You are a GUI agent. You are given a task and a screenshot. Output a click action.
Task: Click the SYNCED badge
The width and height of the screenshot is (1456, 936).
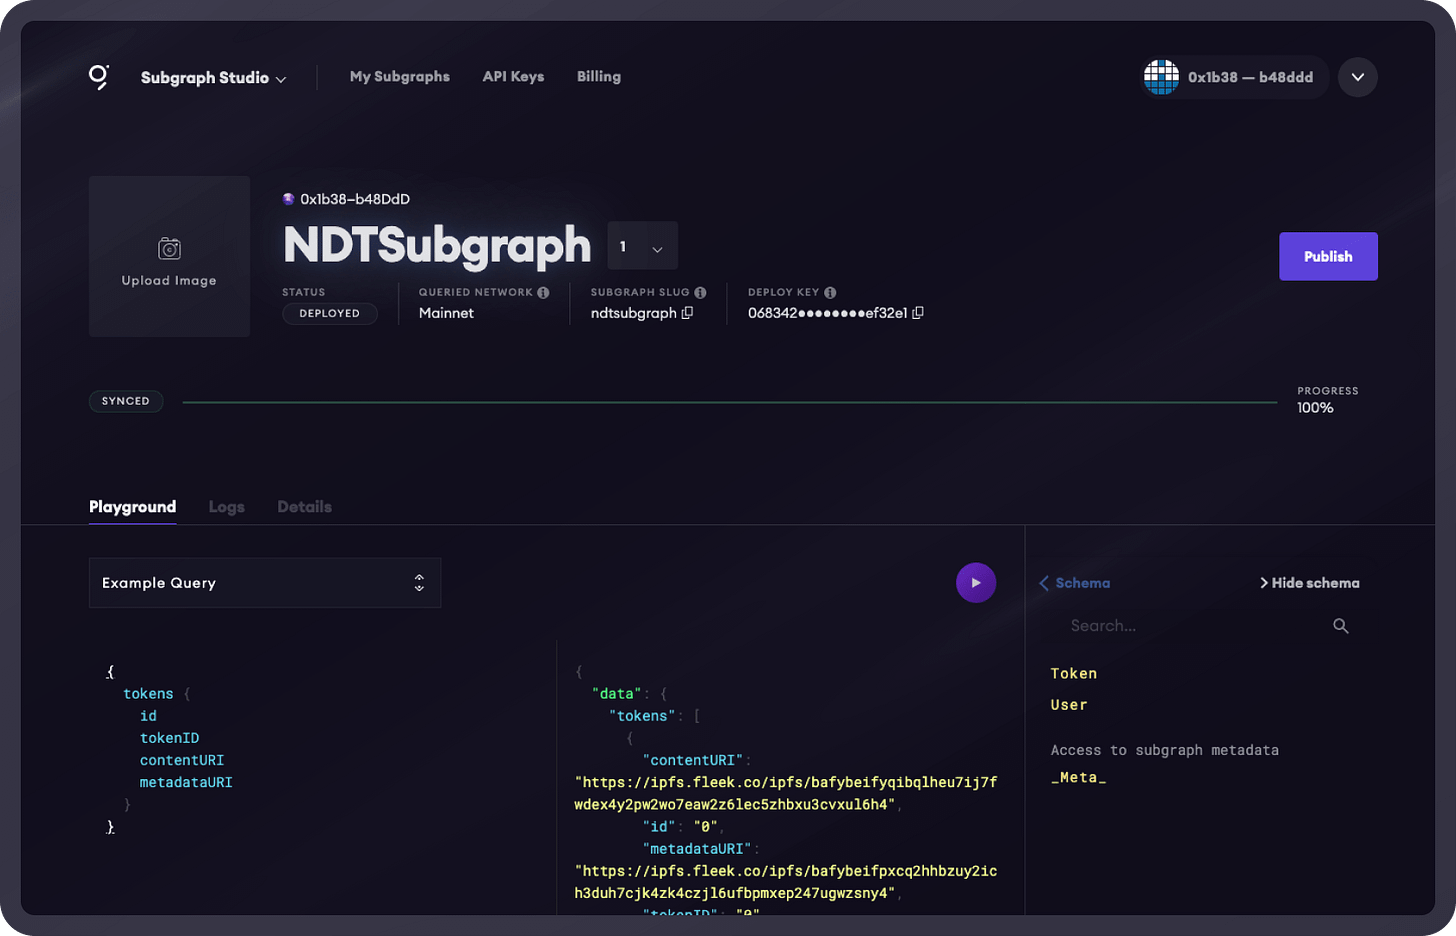[x=126, y=401]
